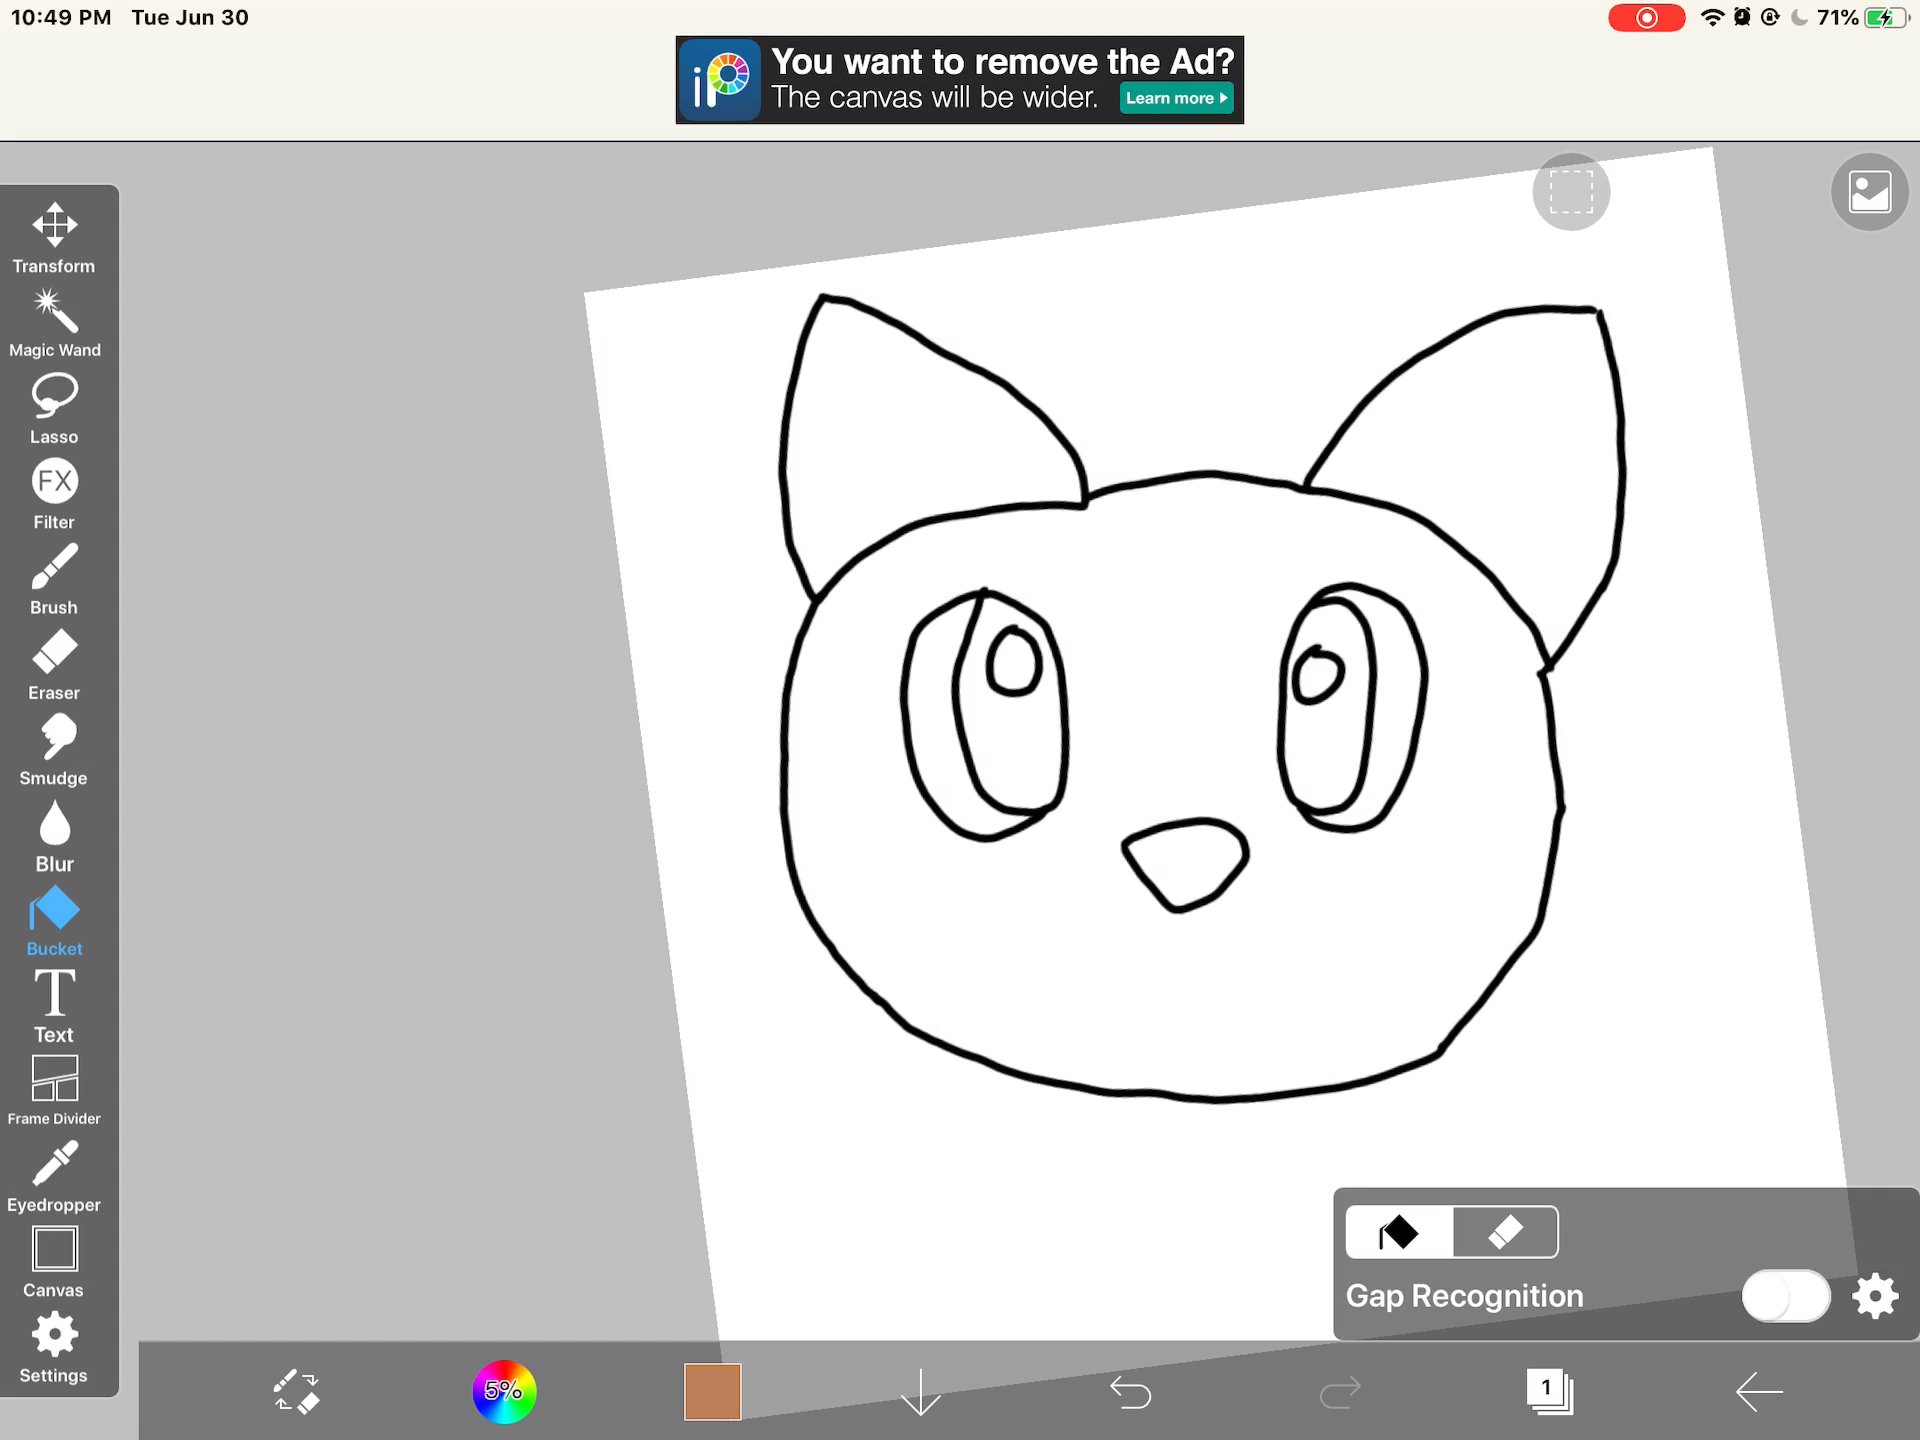Select the Brush tool
The image size is (1920, 1440).
(54, 579)
